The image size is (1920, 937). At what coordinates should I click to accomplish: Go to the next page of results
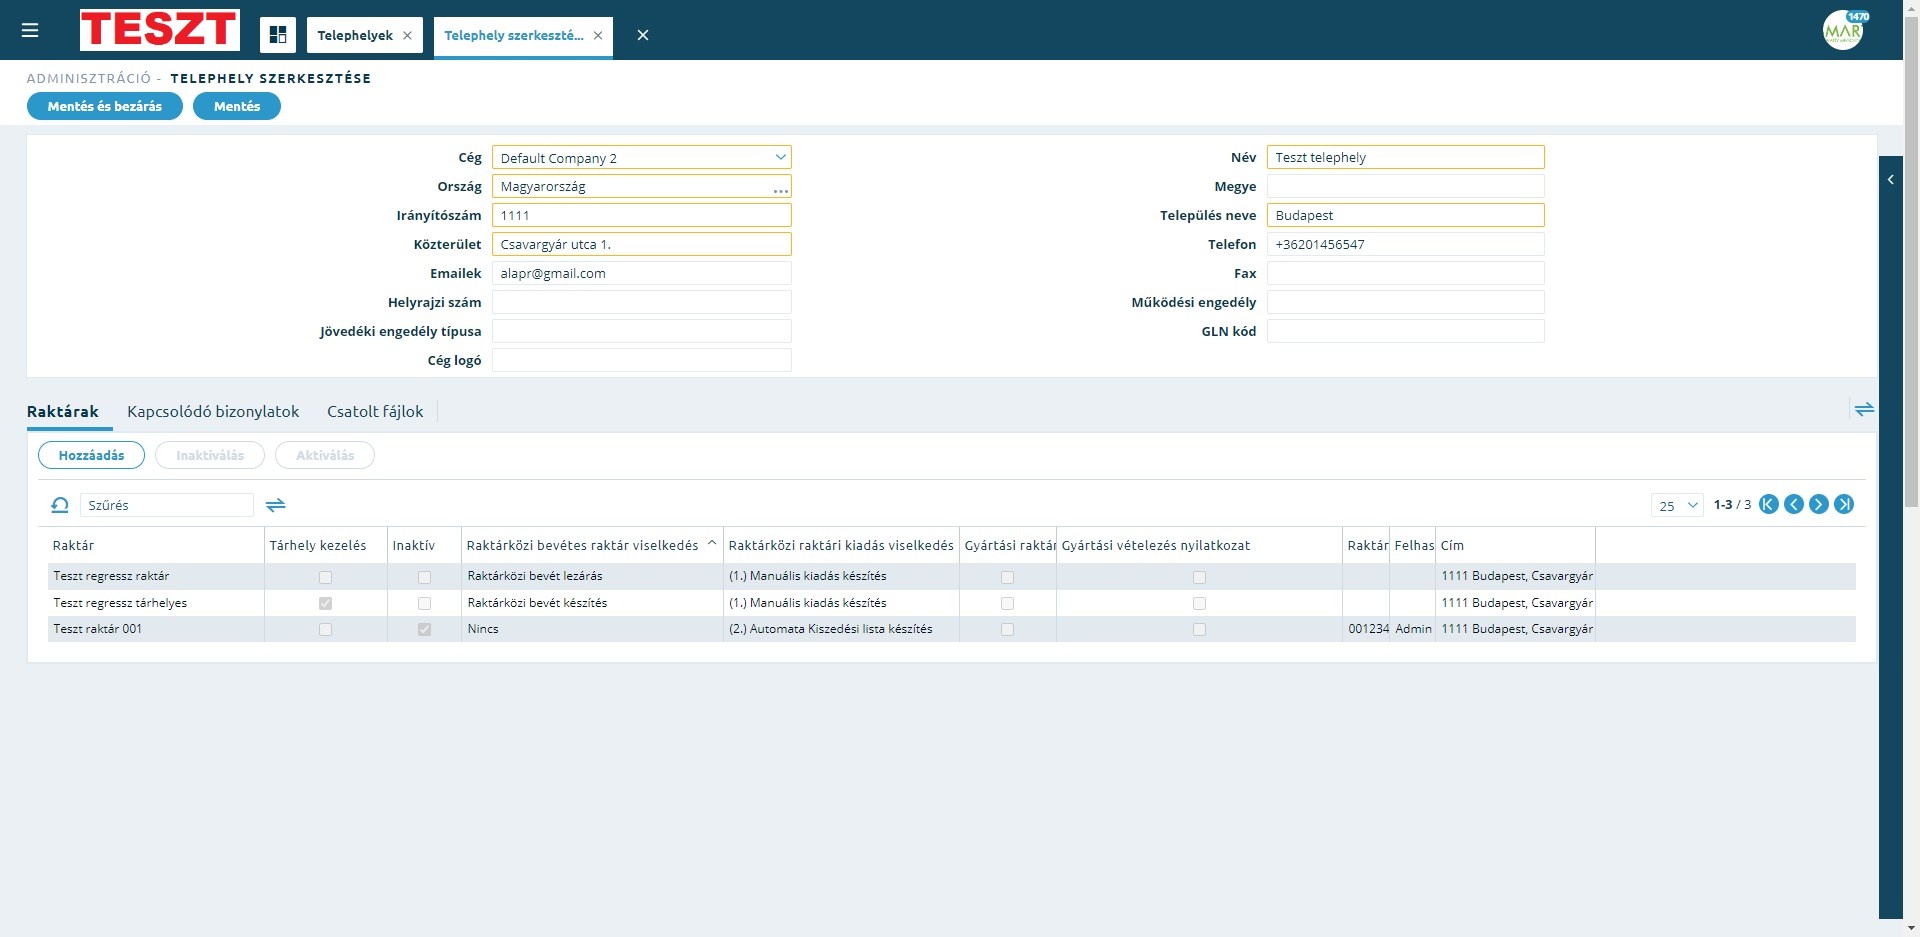tap(1819, 504)
